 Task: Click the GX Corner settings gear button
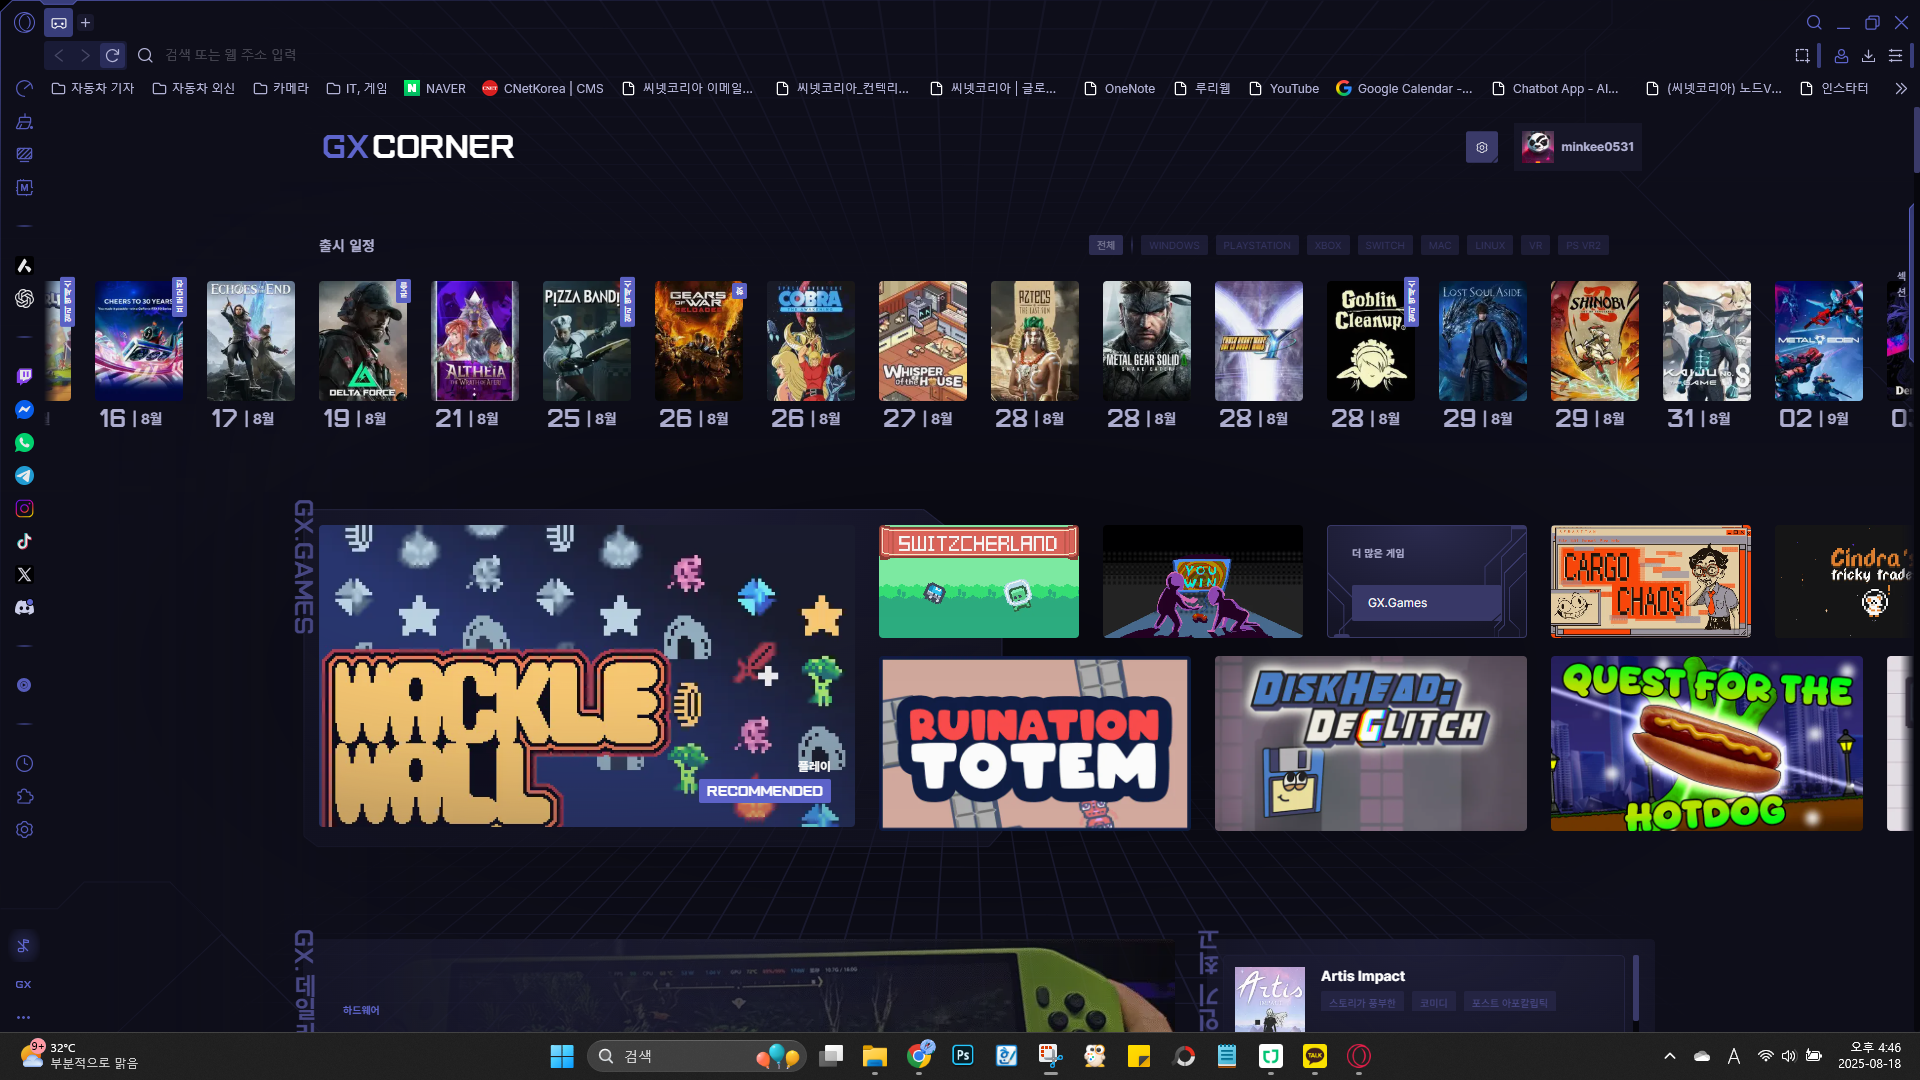1481,147
